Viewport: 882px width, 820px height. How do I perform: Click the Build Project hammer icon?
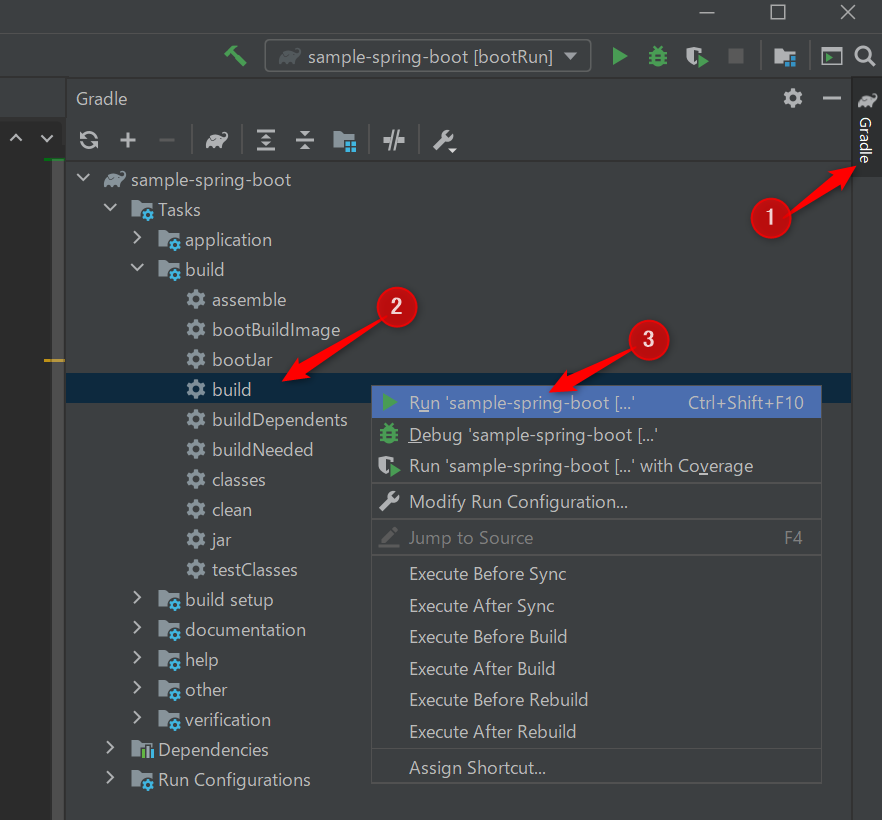tap(235, 56)
